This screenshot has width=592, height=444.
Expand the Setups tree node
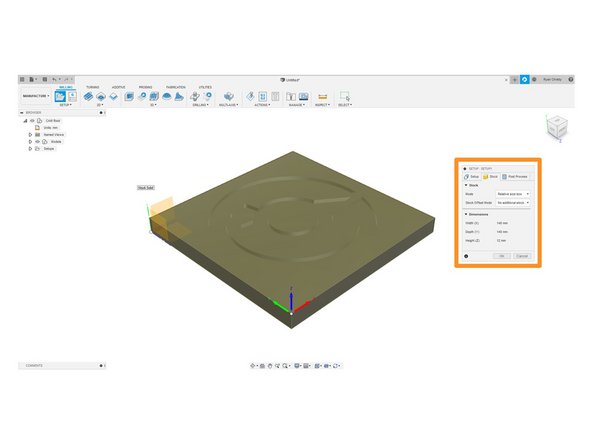[30, 149]
